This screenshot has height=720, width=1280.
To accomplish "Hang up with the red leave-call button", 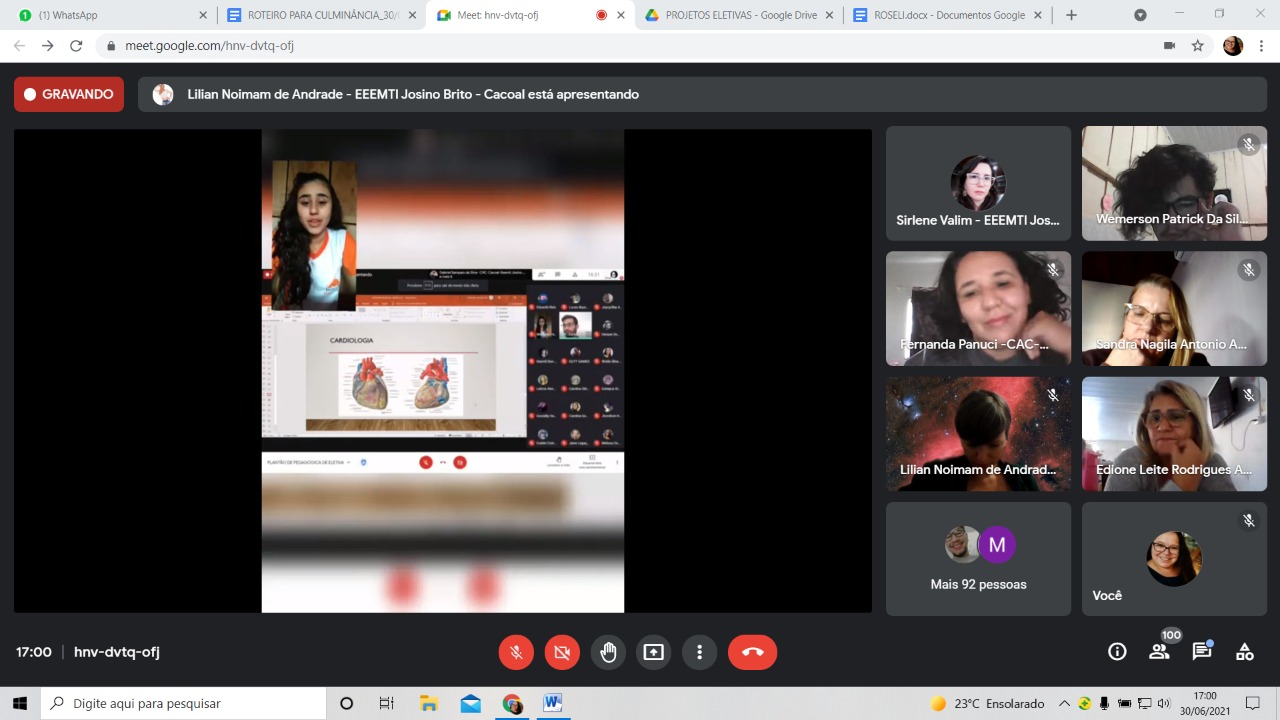I will pyautogui.click(x=753, y=652).
